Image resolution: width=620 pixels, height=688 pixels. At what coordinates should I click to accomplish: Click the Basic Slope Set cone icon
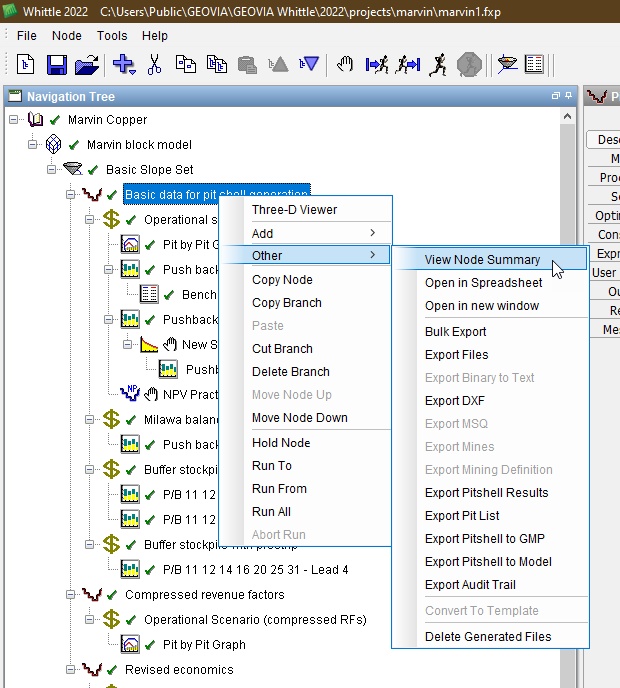[73, 169]
